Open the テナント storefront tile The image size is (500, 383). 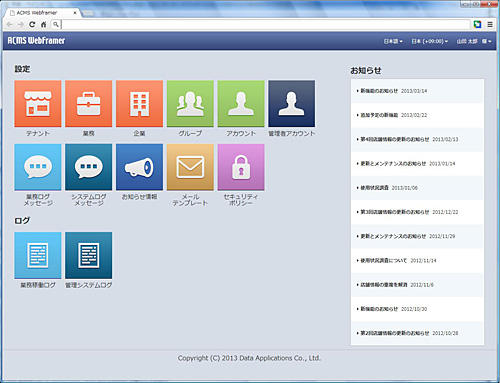[38, 104]
